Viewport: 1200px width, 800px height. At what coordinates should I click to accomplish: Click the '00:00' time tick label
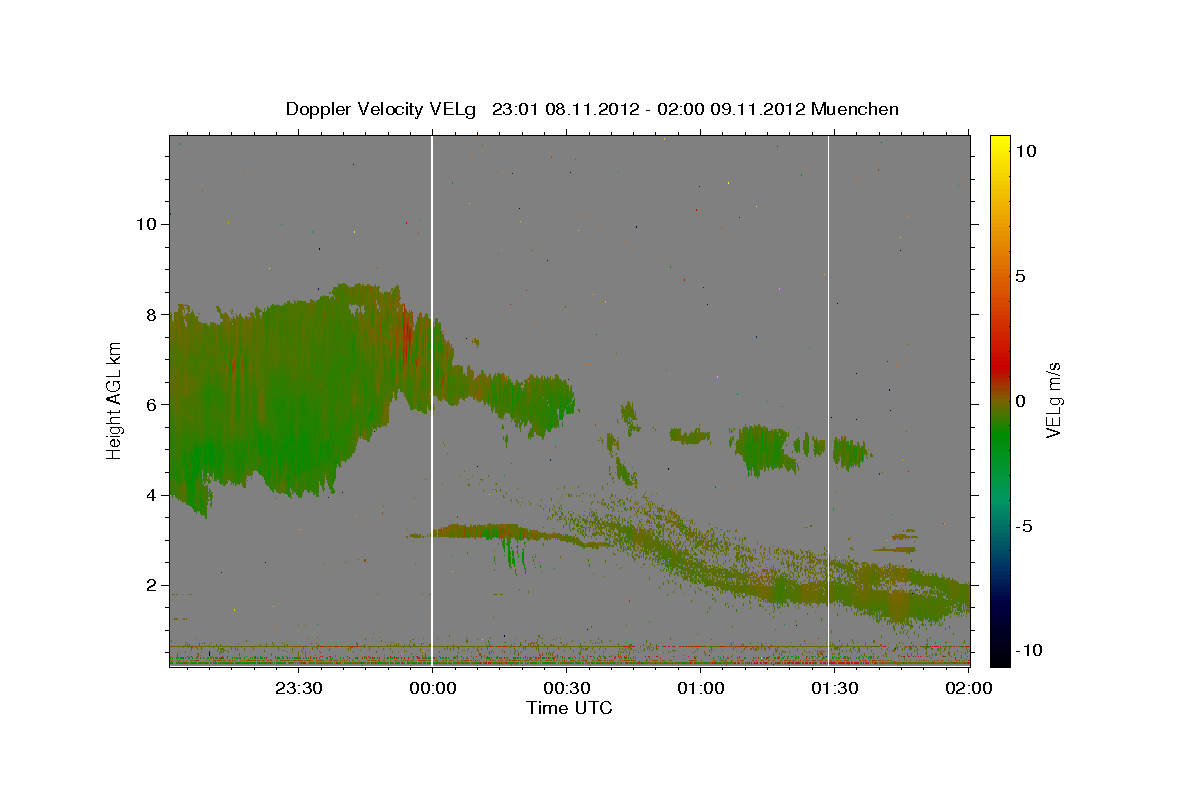pyautogui.click(x=433, y=688)
